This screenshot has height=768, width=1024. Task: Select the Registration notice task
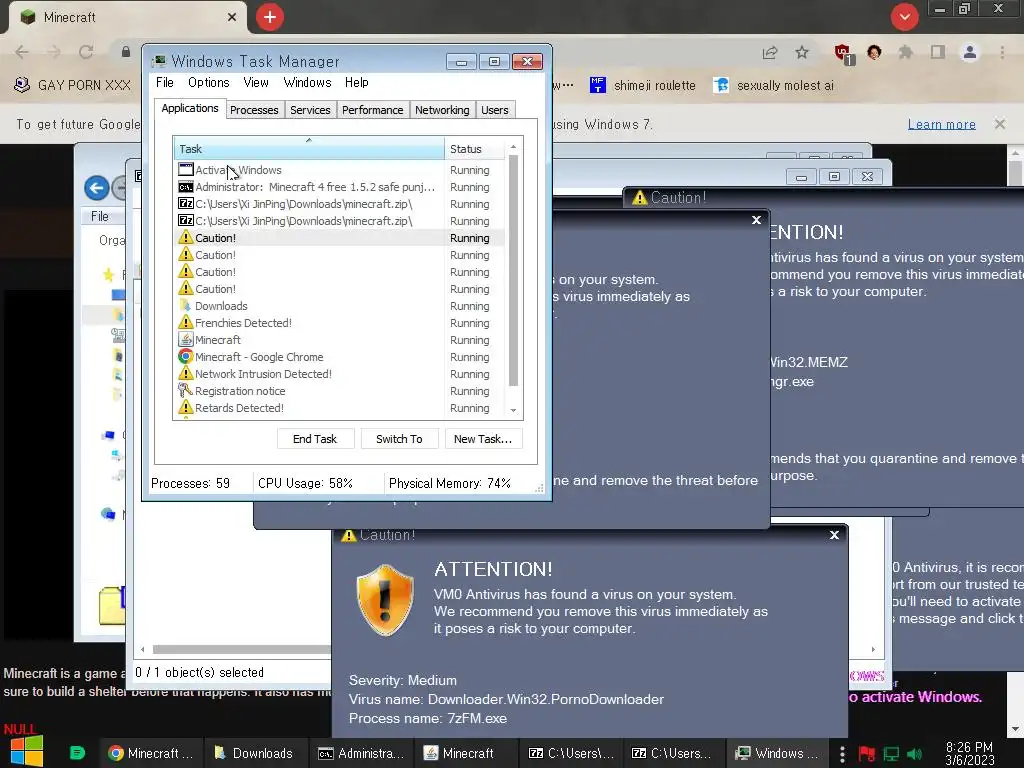pyautogui.click(x=339, y=391)
